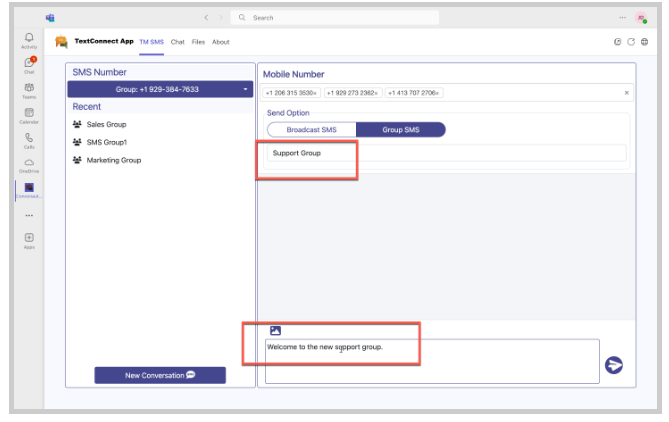Switch to the Chat tab
669x422 pixels.
tap(177, 42)
